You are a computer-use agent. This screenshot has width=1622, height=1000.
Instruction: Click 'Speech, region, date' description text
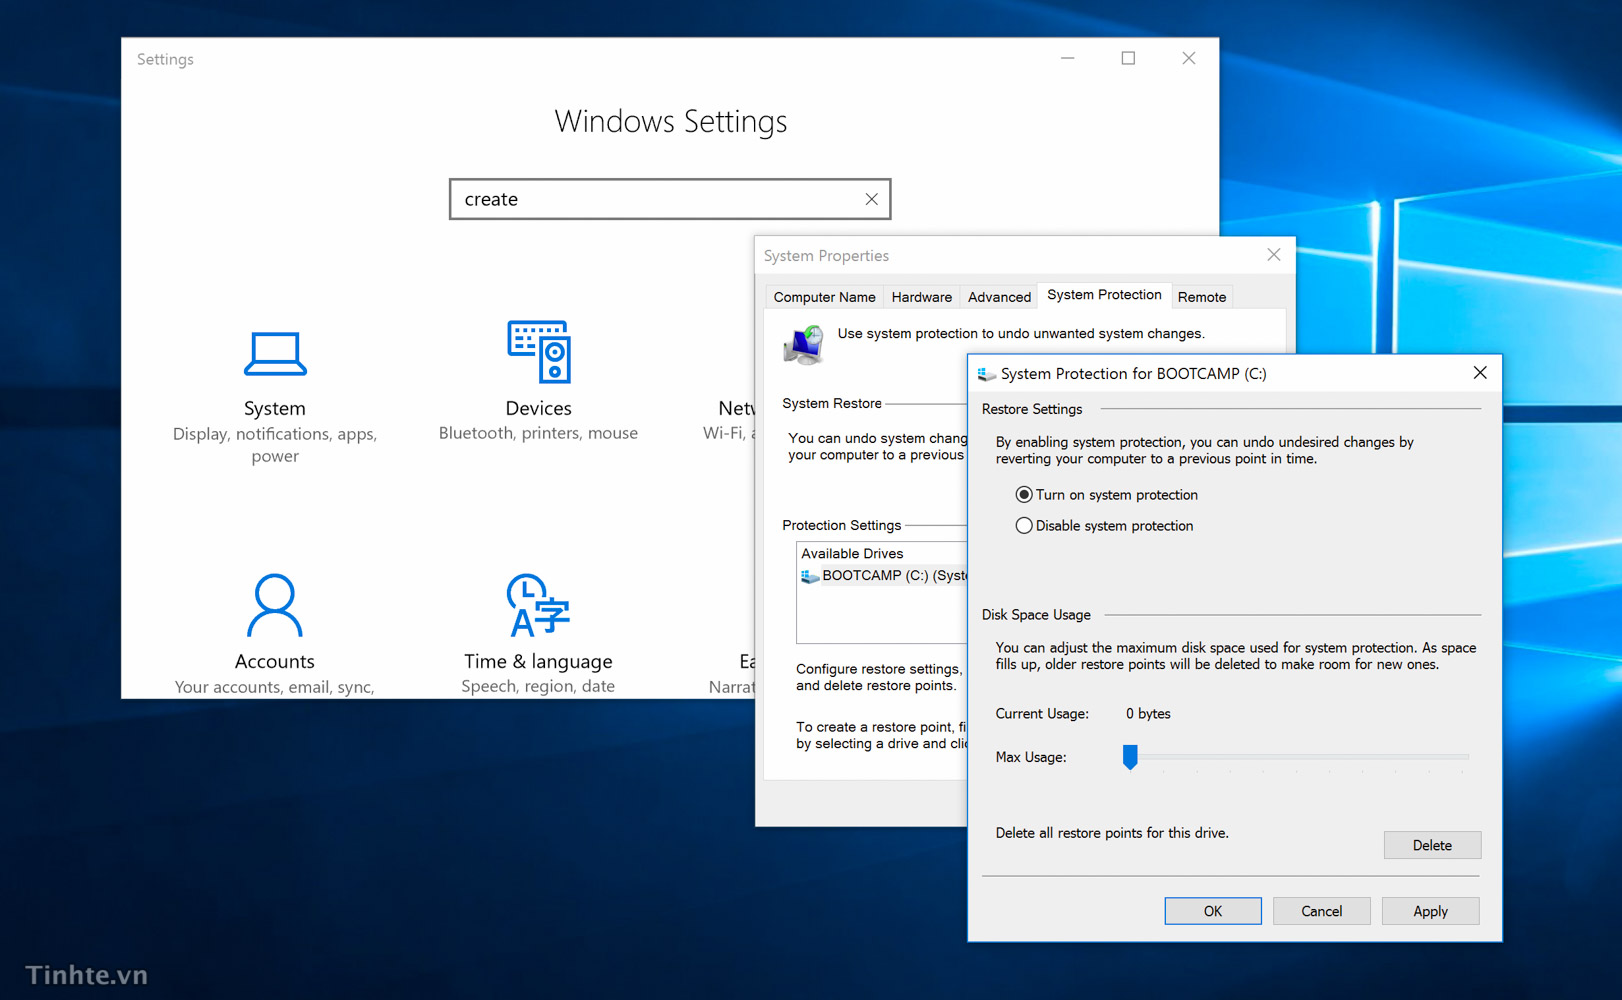click(538, 686)
